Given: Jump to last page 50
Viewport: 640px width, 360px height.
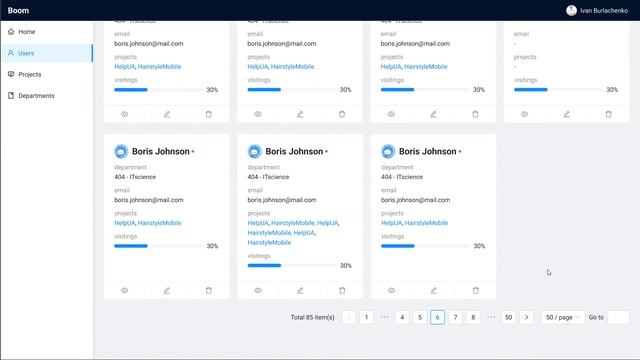Looking at the screenshot, I should [508, 317].
